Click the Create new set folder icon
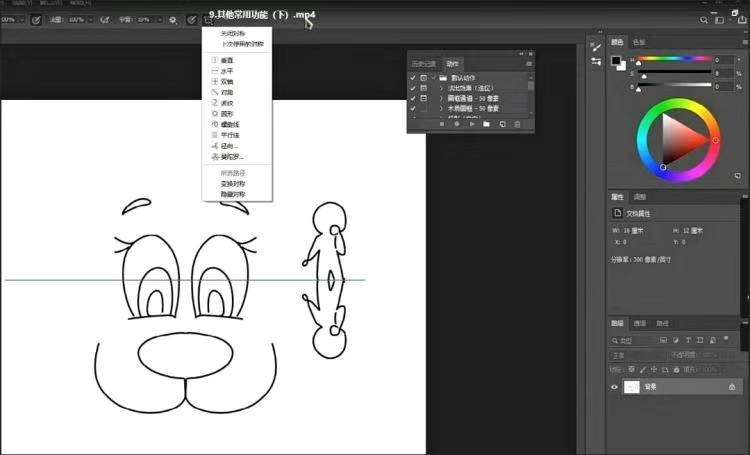Screen dimensions: 750x455 486,124
